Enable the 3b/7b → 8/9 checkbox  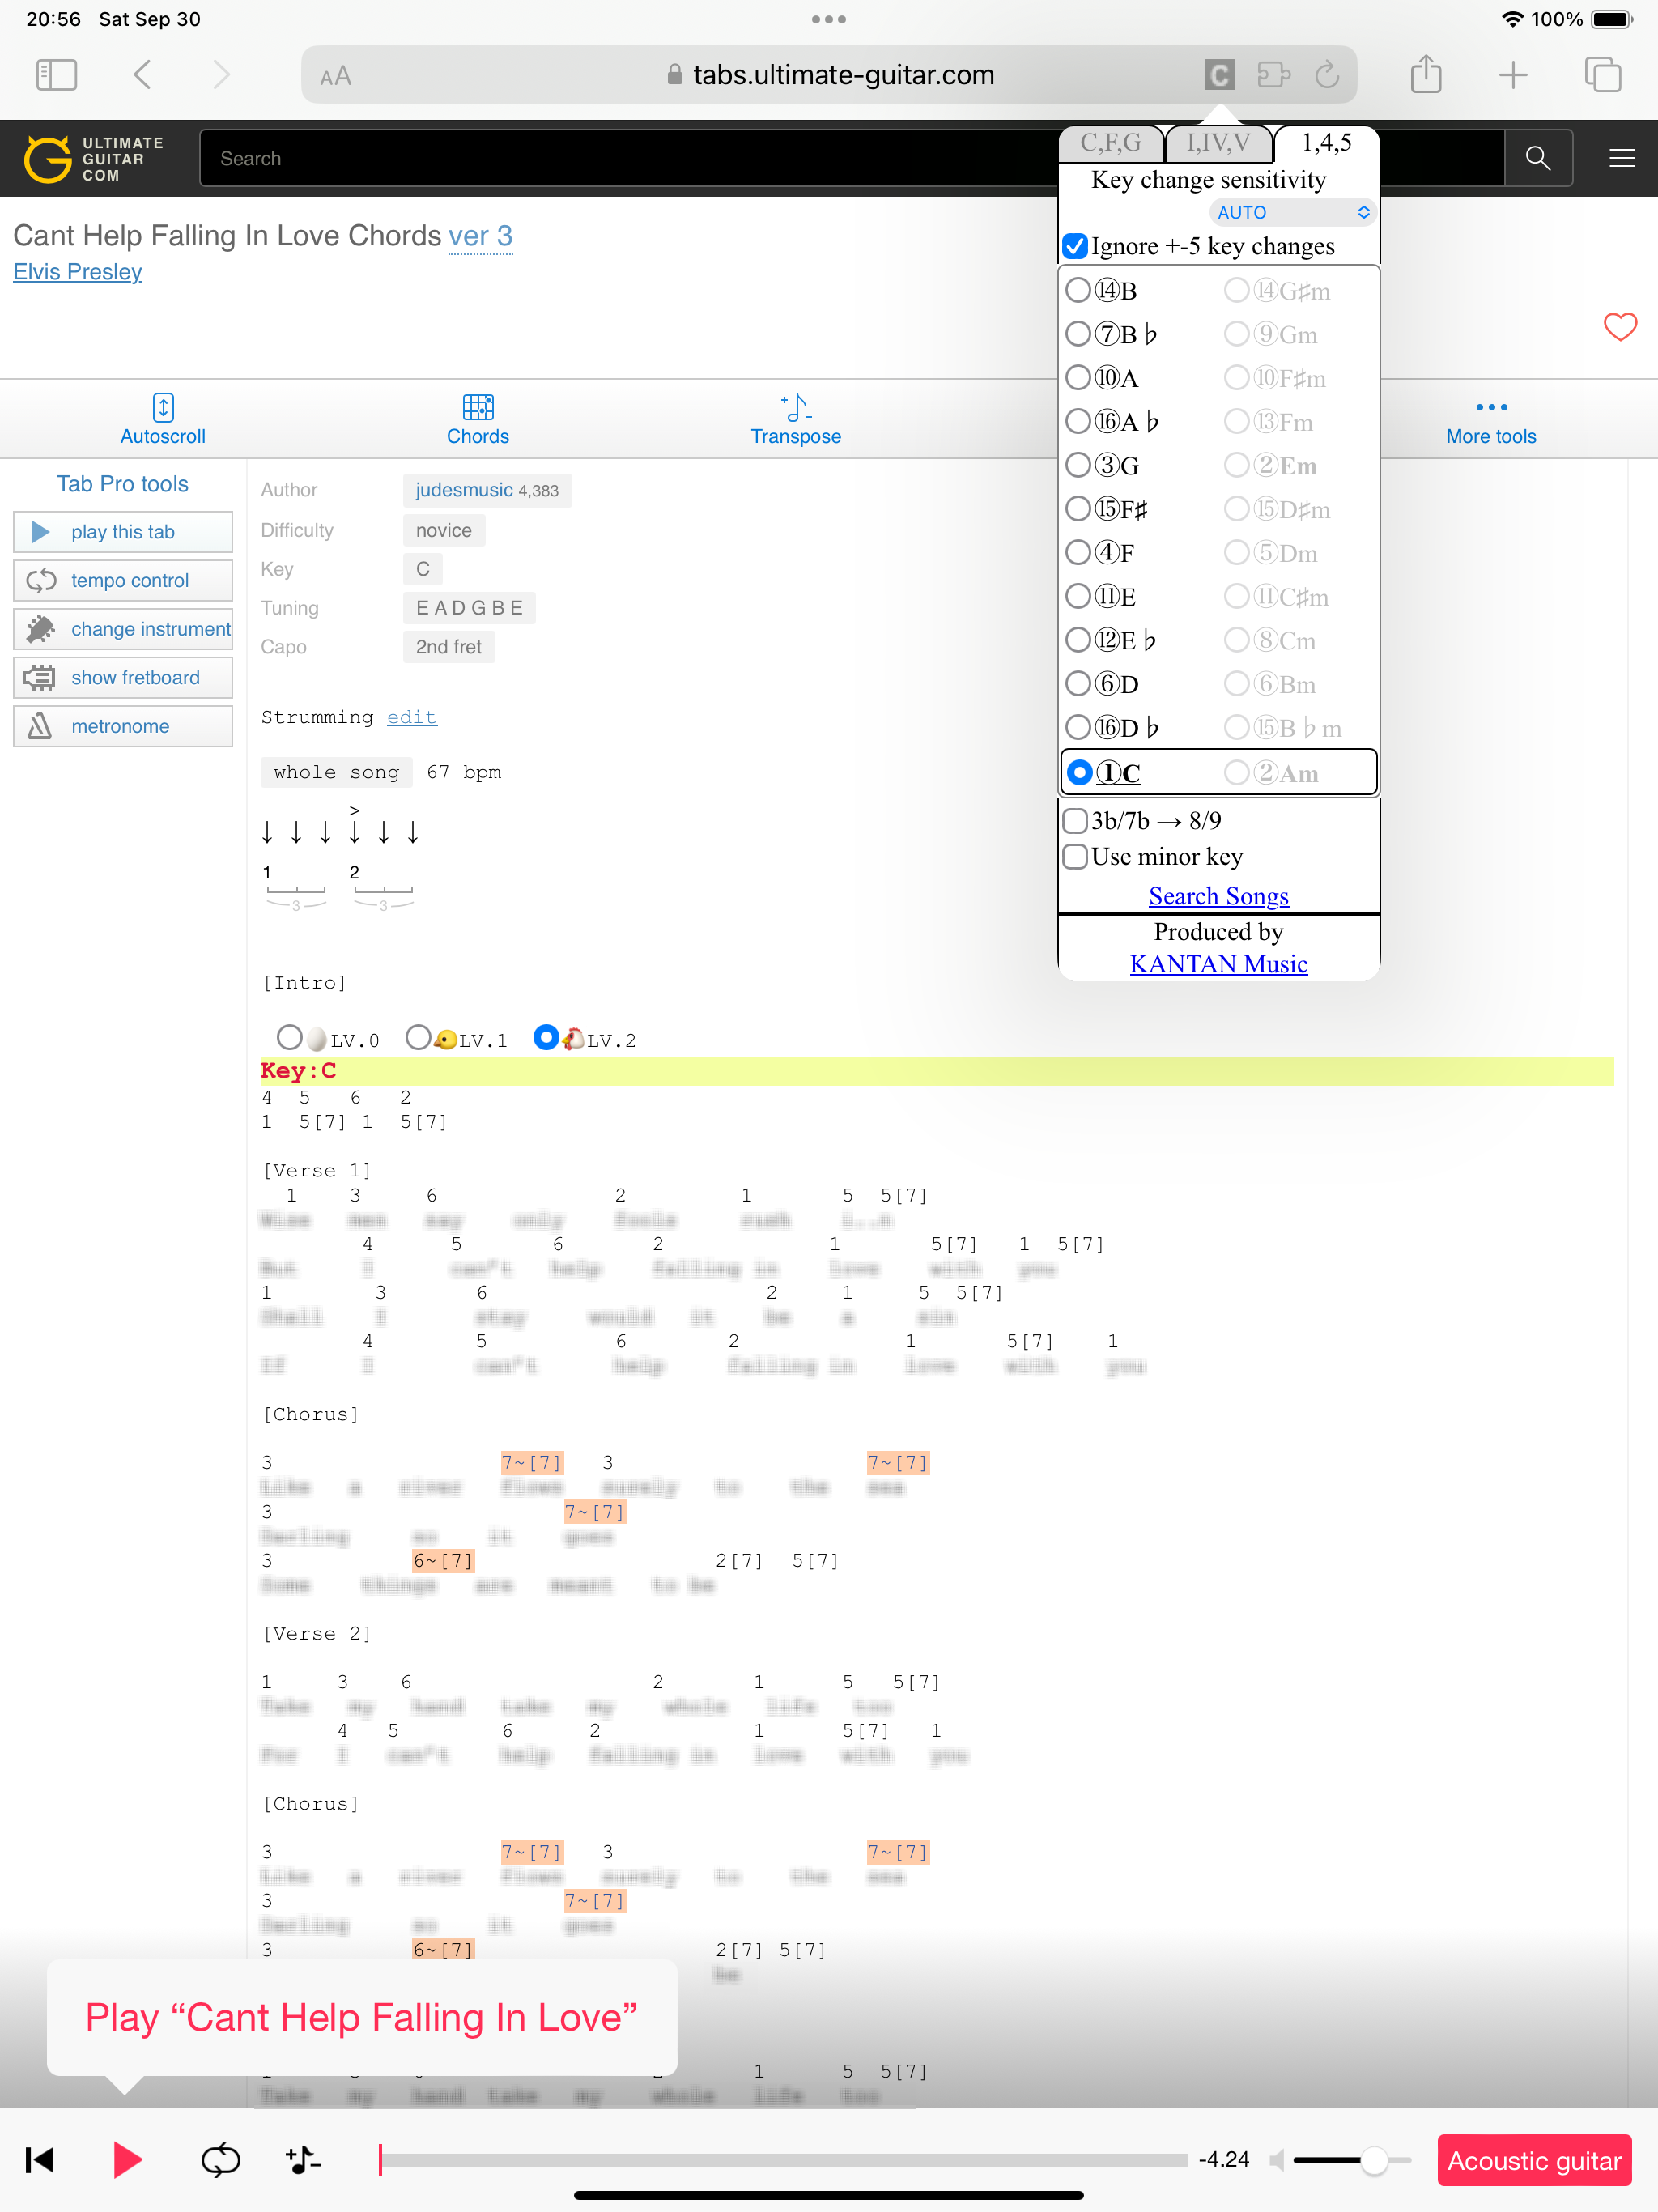pos(1075,820)
